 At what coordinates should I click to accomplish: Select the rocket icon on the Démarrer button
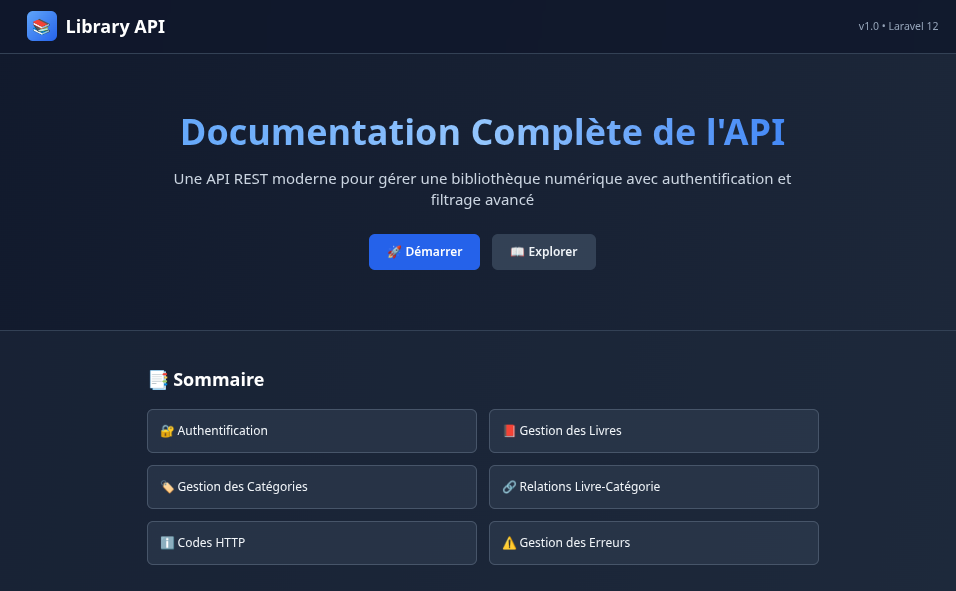[x=392, y=252]
